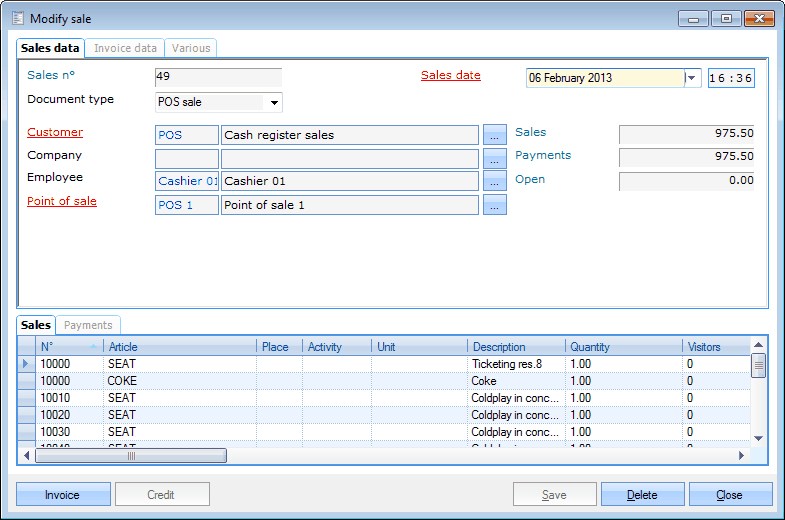This screenshot has width=785, height=520.
Task: Expand the Document type dropdown
Action: [274, 102]
